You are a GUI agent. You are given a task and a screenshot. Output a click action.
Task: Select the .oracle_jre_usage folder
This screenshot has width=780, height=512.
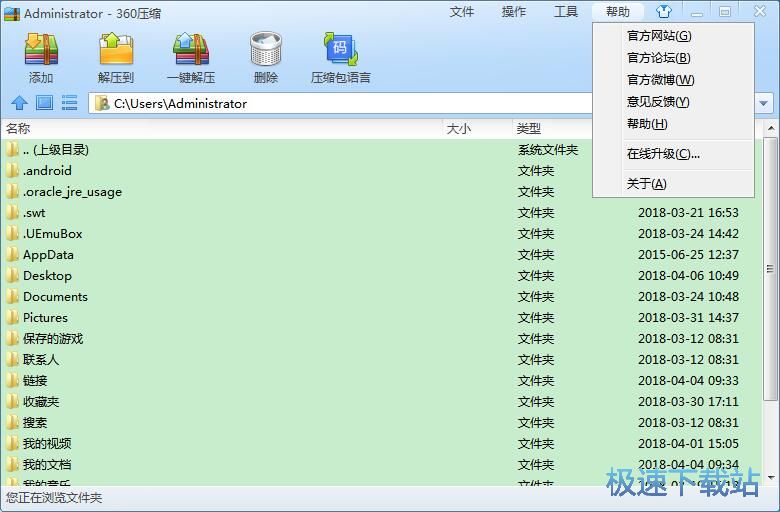[x=72, y=192]
